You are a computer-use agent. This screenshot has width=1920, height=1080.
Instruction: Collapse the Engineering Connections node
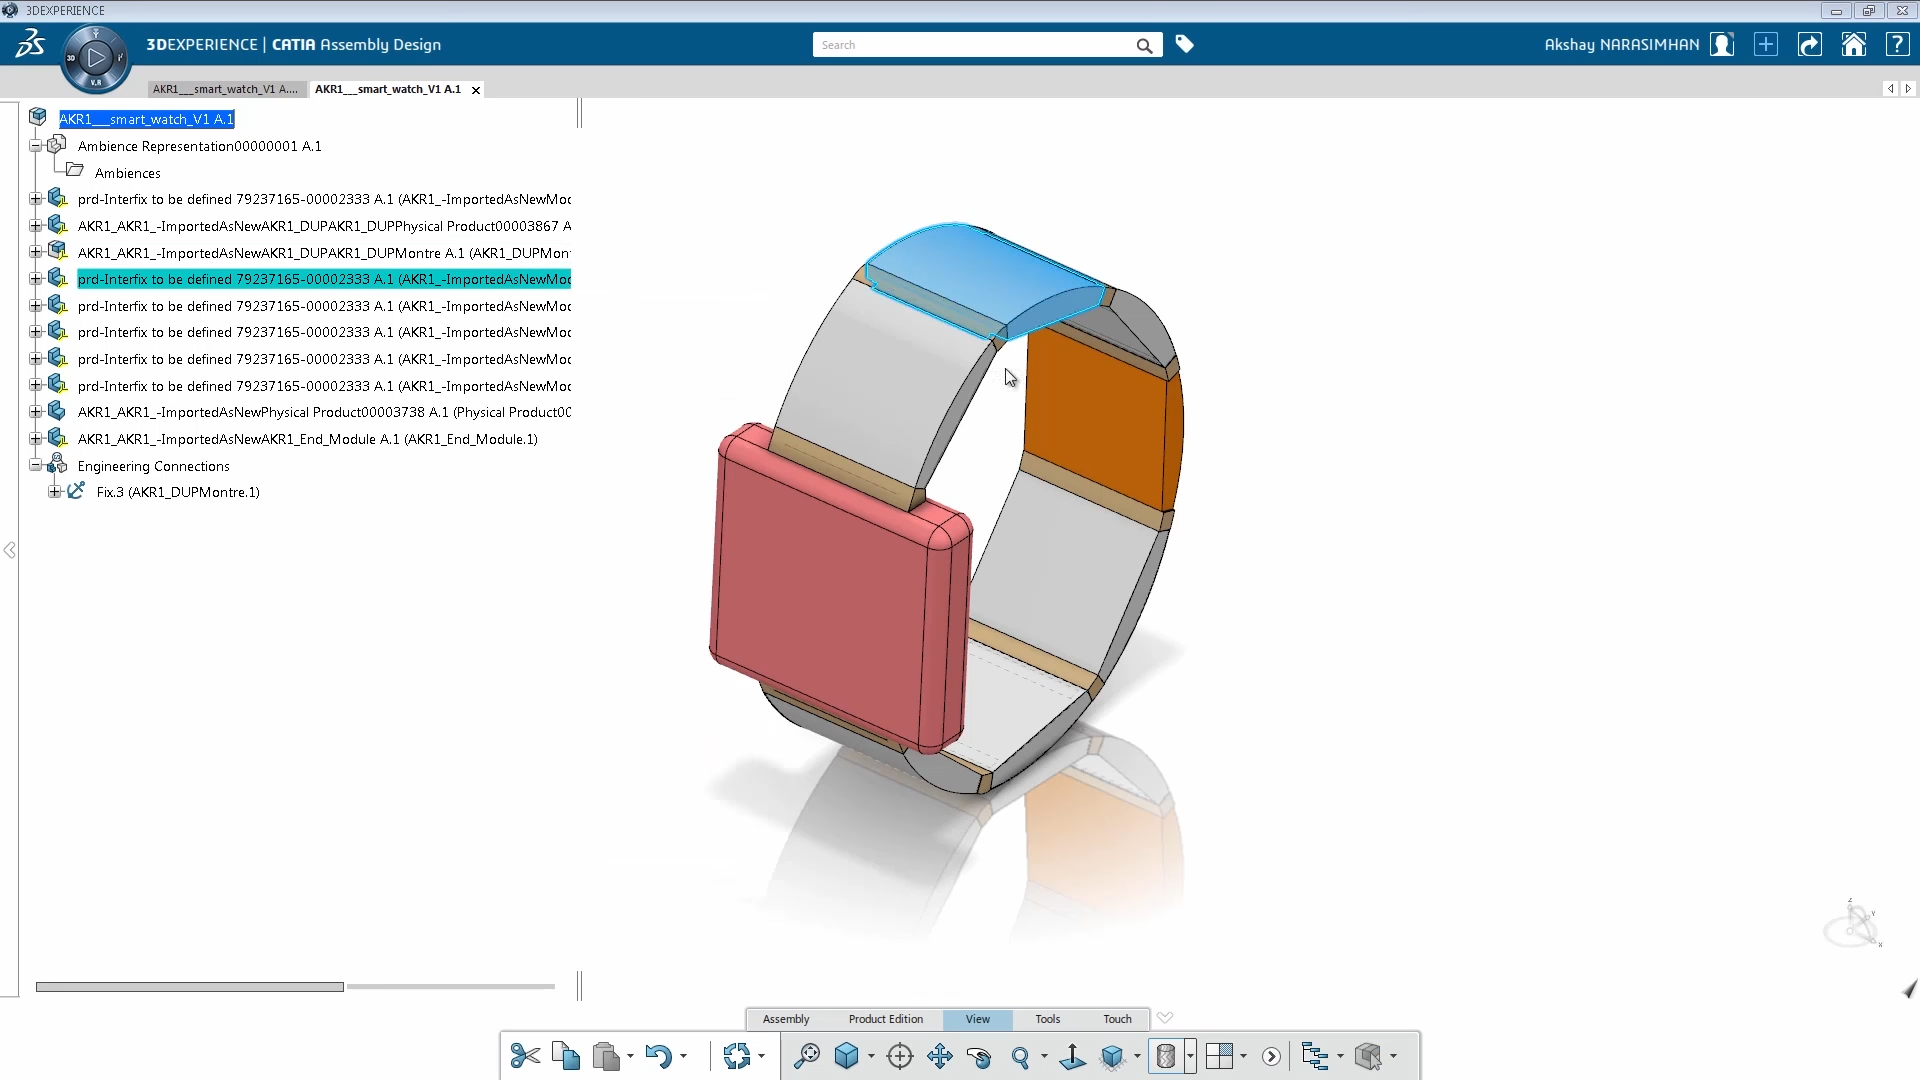(35, 465)
